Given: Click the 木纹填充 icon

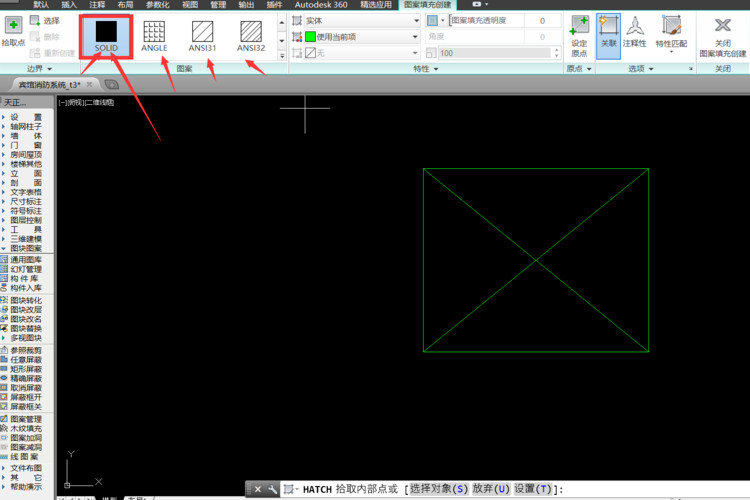Looking at the screenshot, I should [x=4, y=428].
